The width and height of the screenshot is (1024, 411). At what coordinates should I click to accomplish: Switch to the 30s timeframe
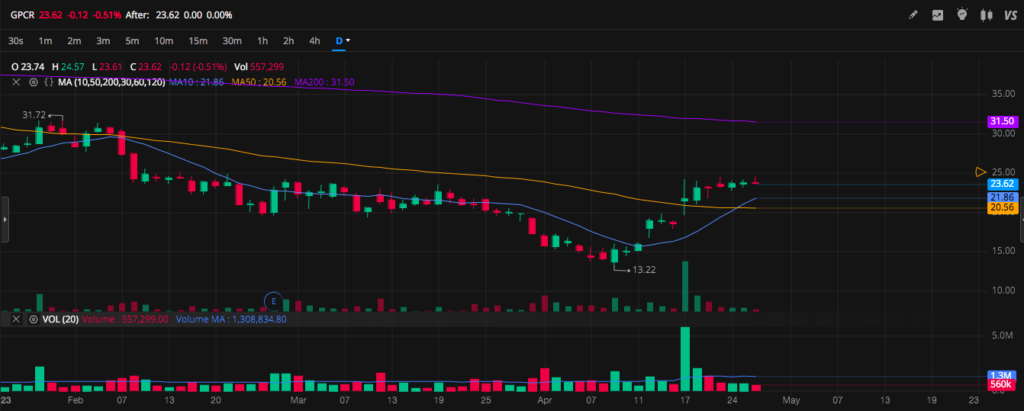tap(16, 41)
